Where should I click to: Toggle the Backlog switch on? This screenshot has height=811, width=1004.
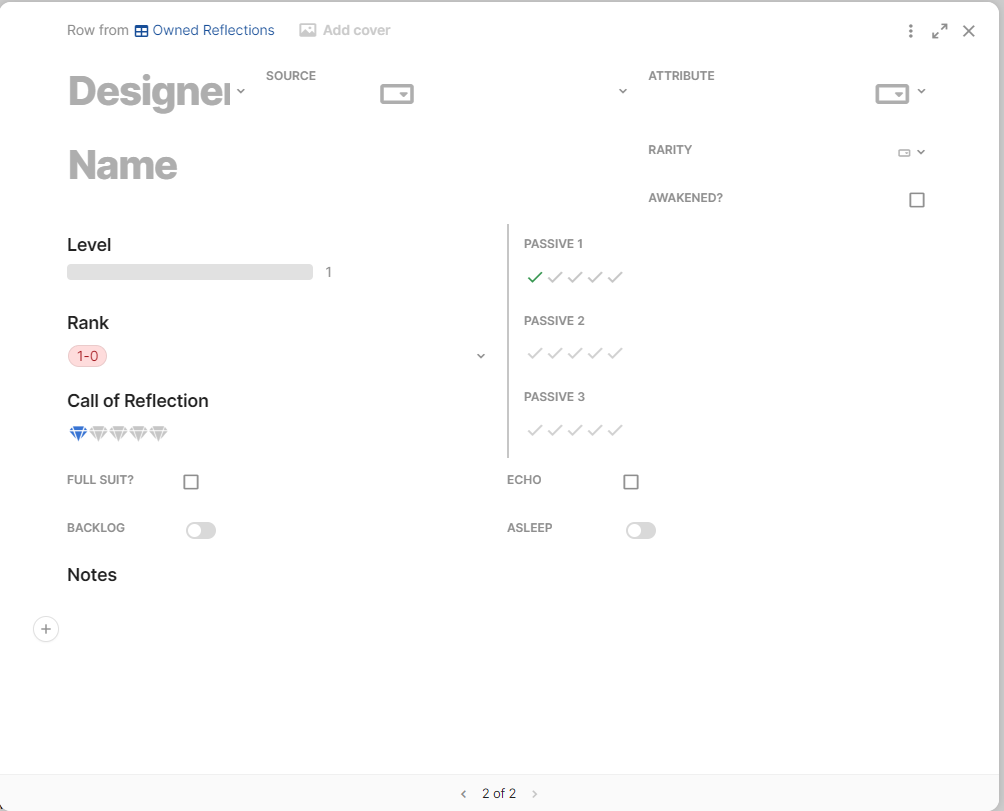[x=201, y=530]
